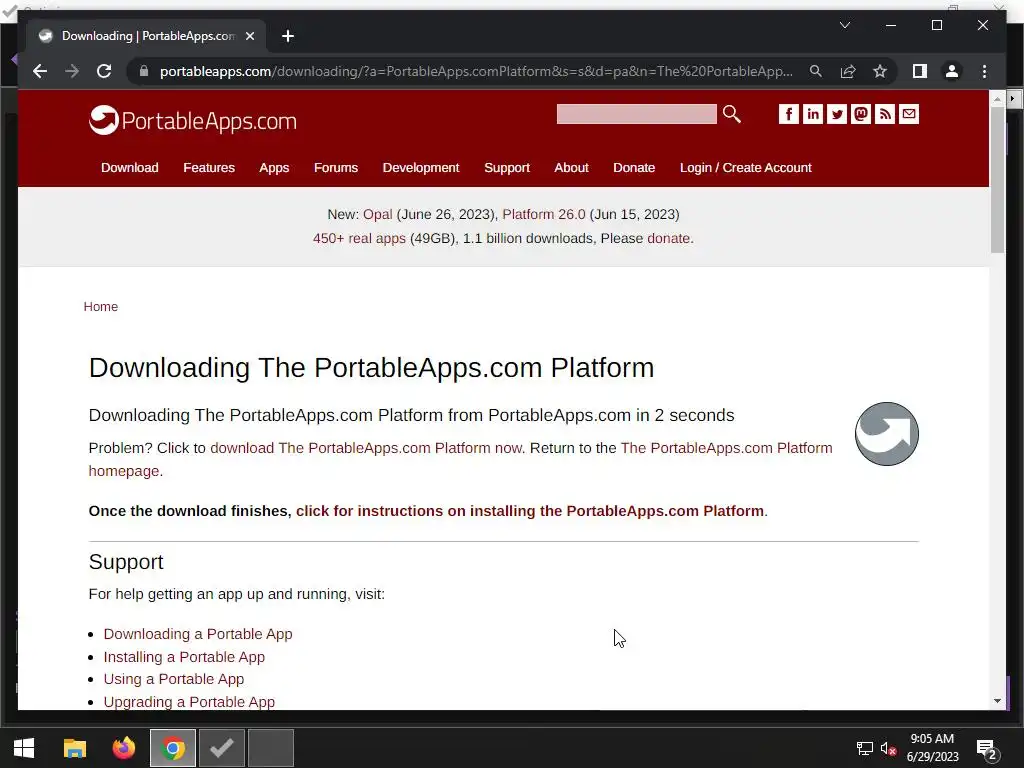This screenshot has width=1024, height=768.
Task: Click the muted volume tray icon
Action: point(888,748)
